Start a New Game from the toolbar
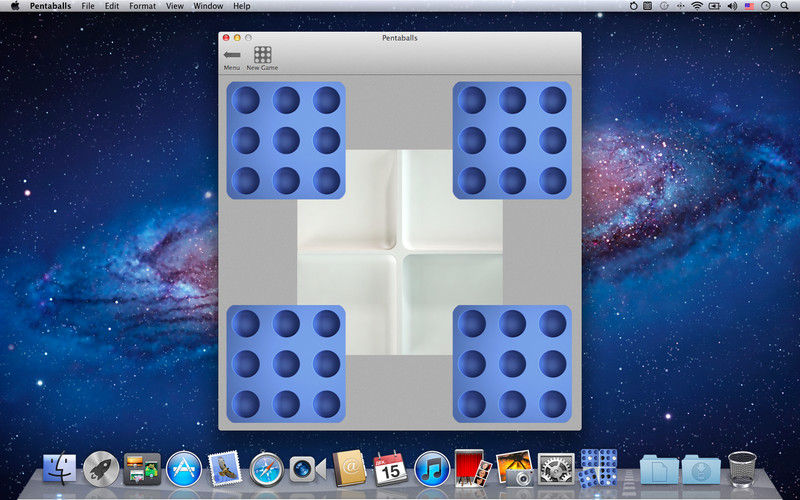 pos(262,59)
